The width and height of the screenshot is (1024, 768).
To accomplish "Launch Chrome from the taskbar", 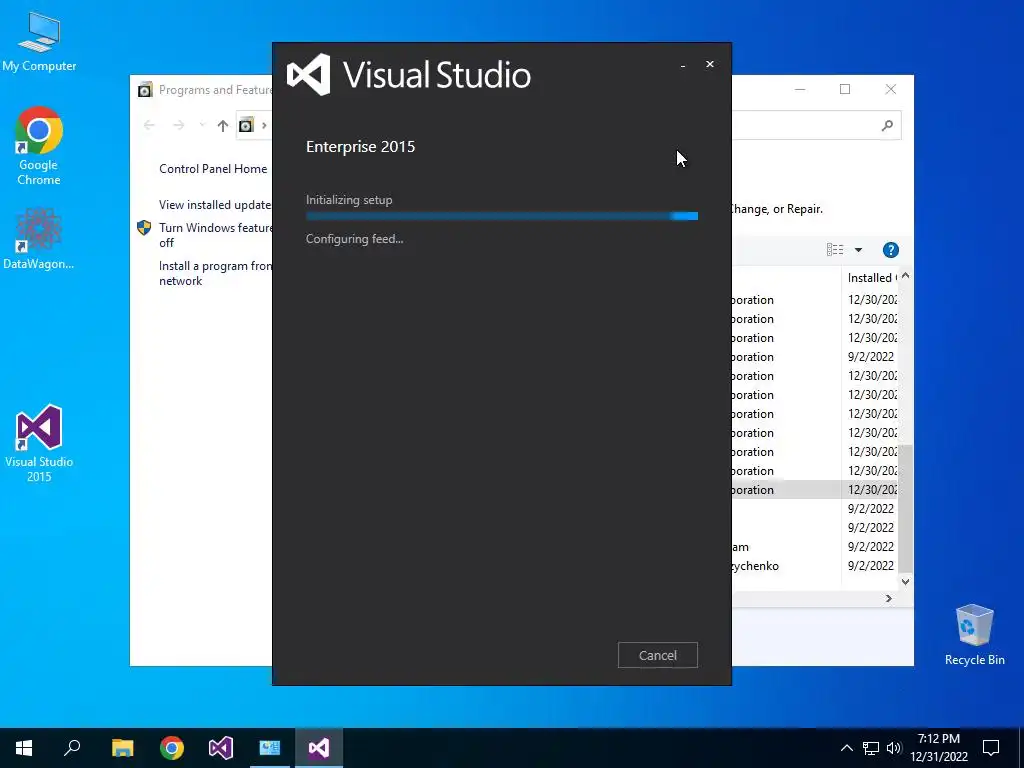I will coord(172,748).
